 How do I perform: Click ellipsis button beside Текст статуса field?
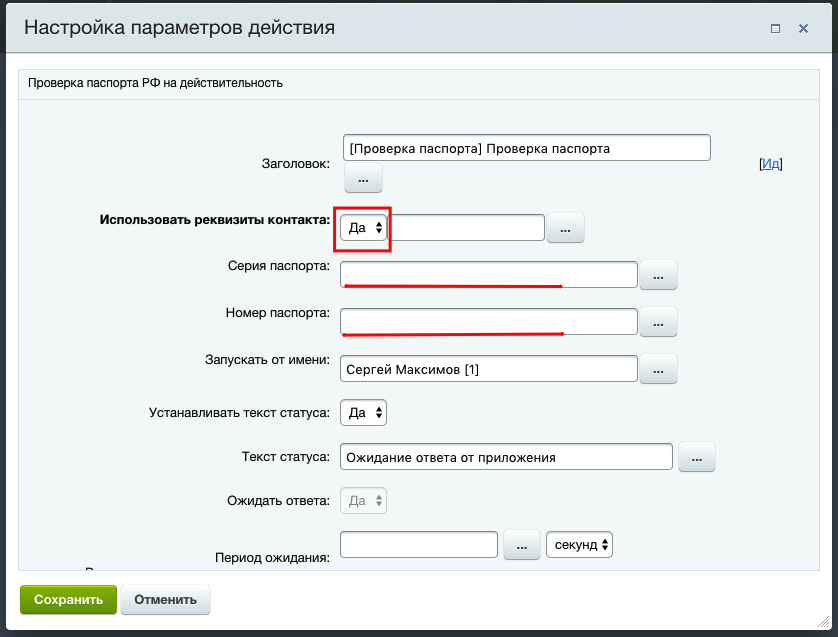(x=697, y=457)
